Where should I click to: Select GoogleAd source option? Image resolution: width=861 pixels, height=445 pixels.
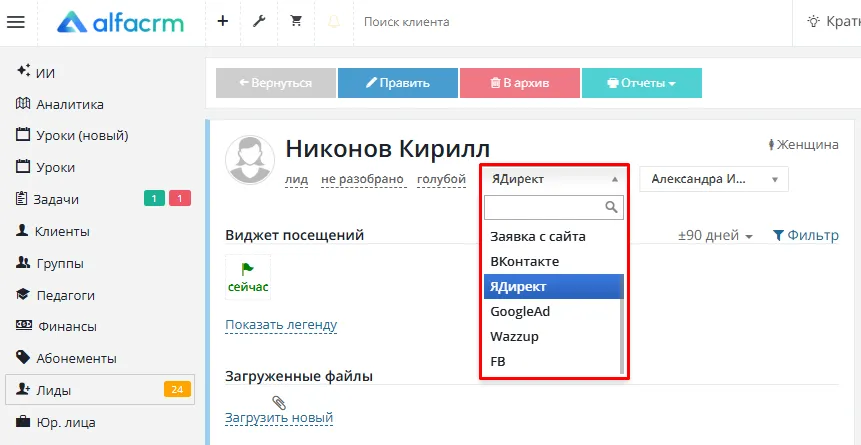(x=552, y=312)
